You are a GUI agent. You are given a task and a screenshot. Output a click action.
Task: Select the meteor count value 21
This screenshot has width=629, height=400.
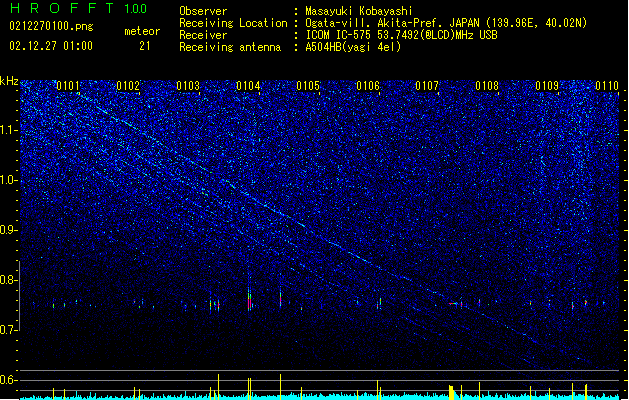point(145,46)
